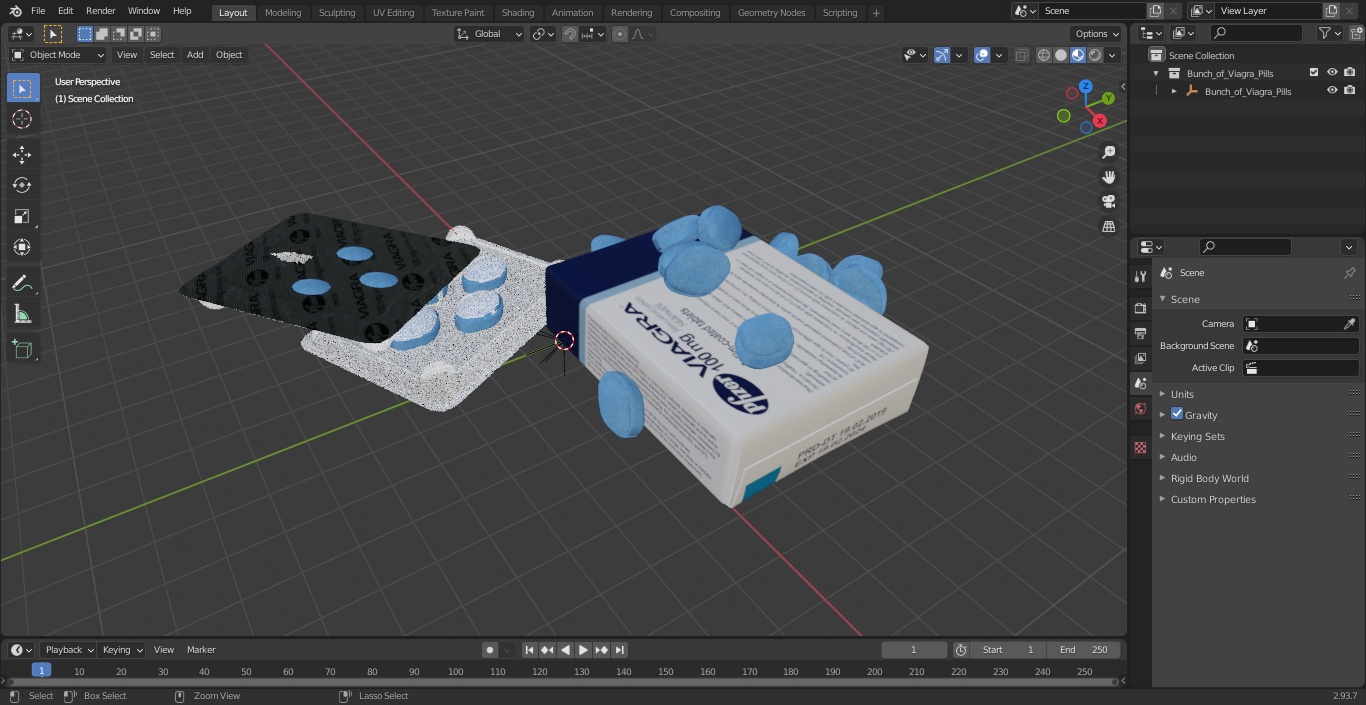The image size is (1366, 705).
Task: Switch to wireframe viewport shading
Action: click(x=1044, y=55)
